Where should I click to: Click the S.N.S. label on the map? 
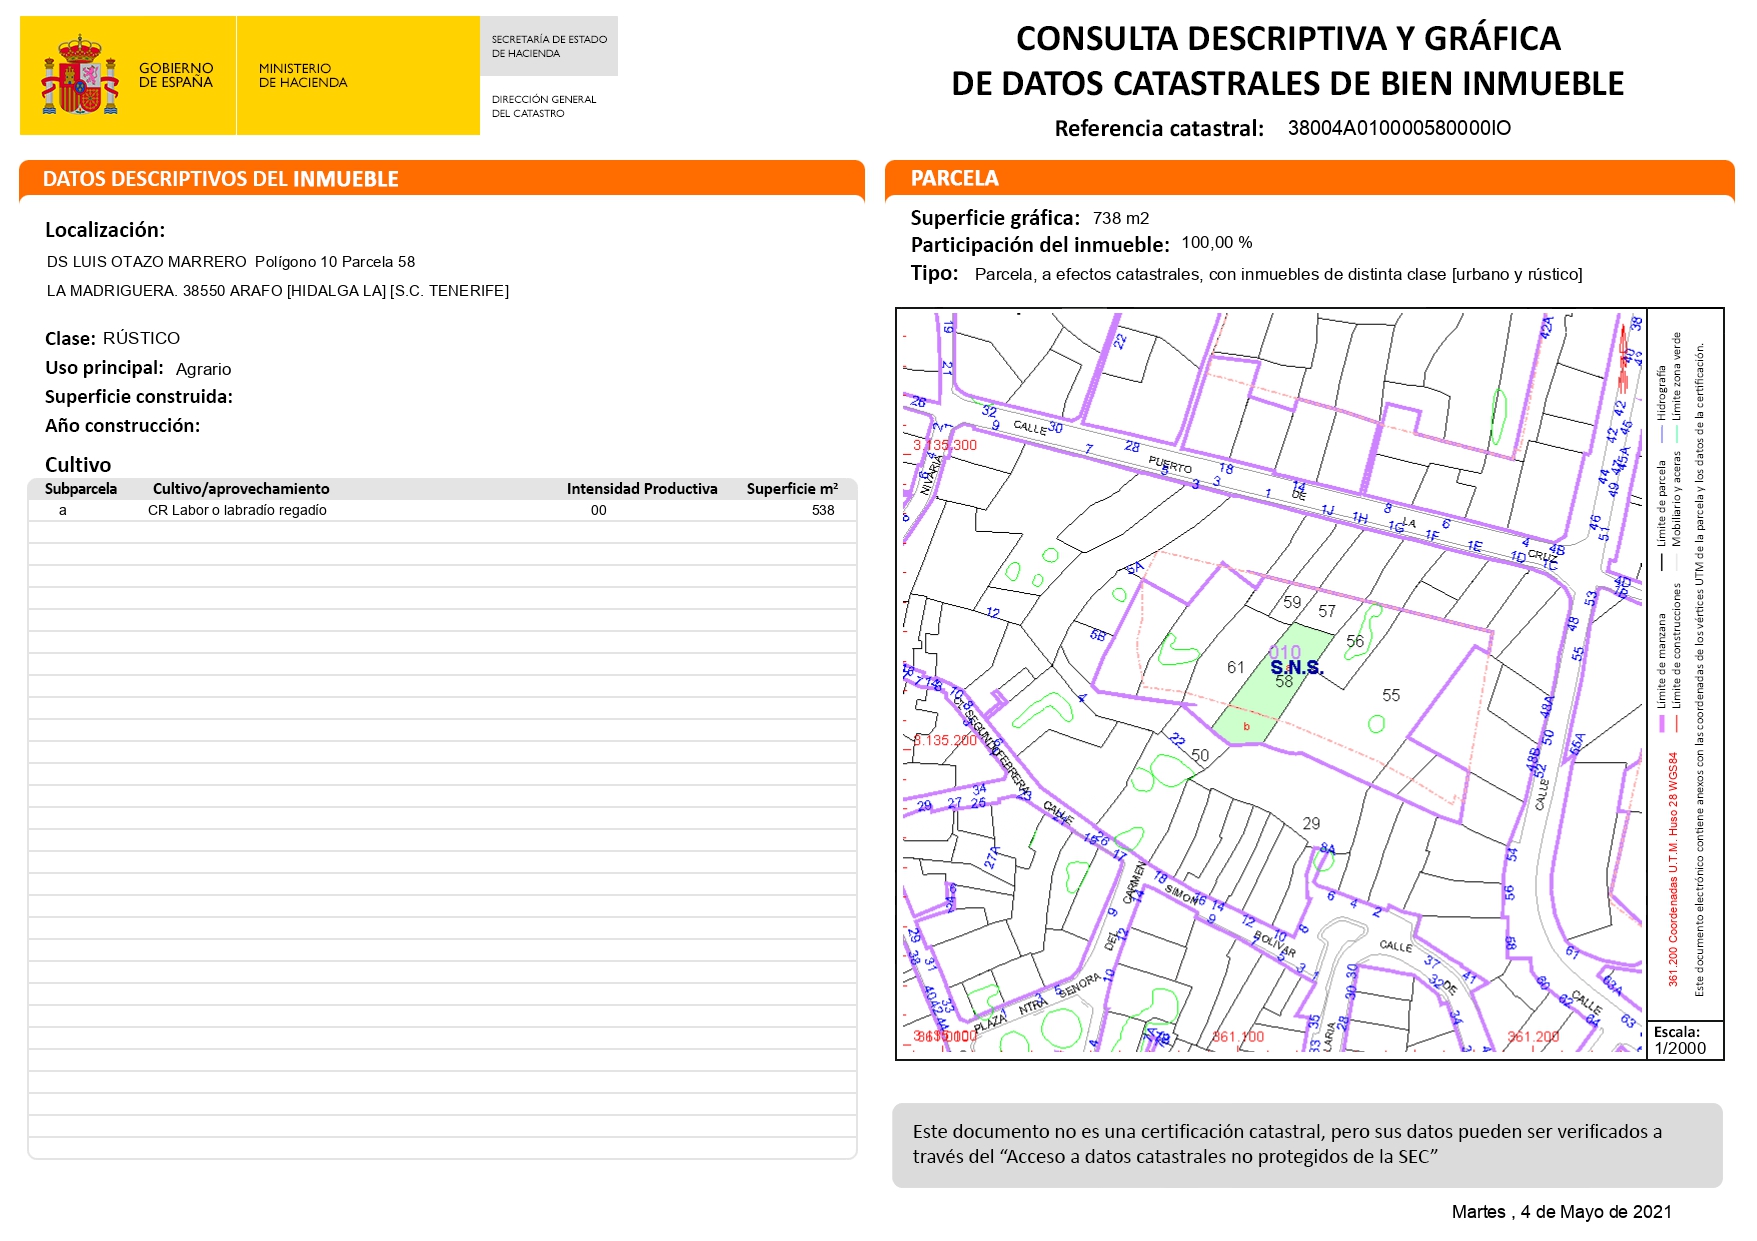point(1296,667)
